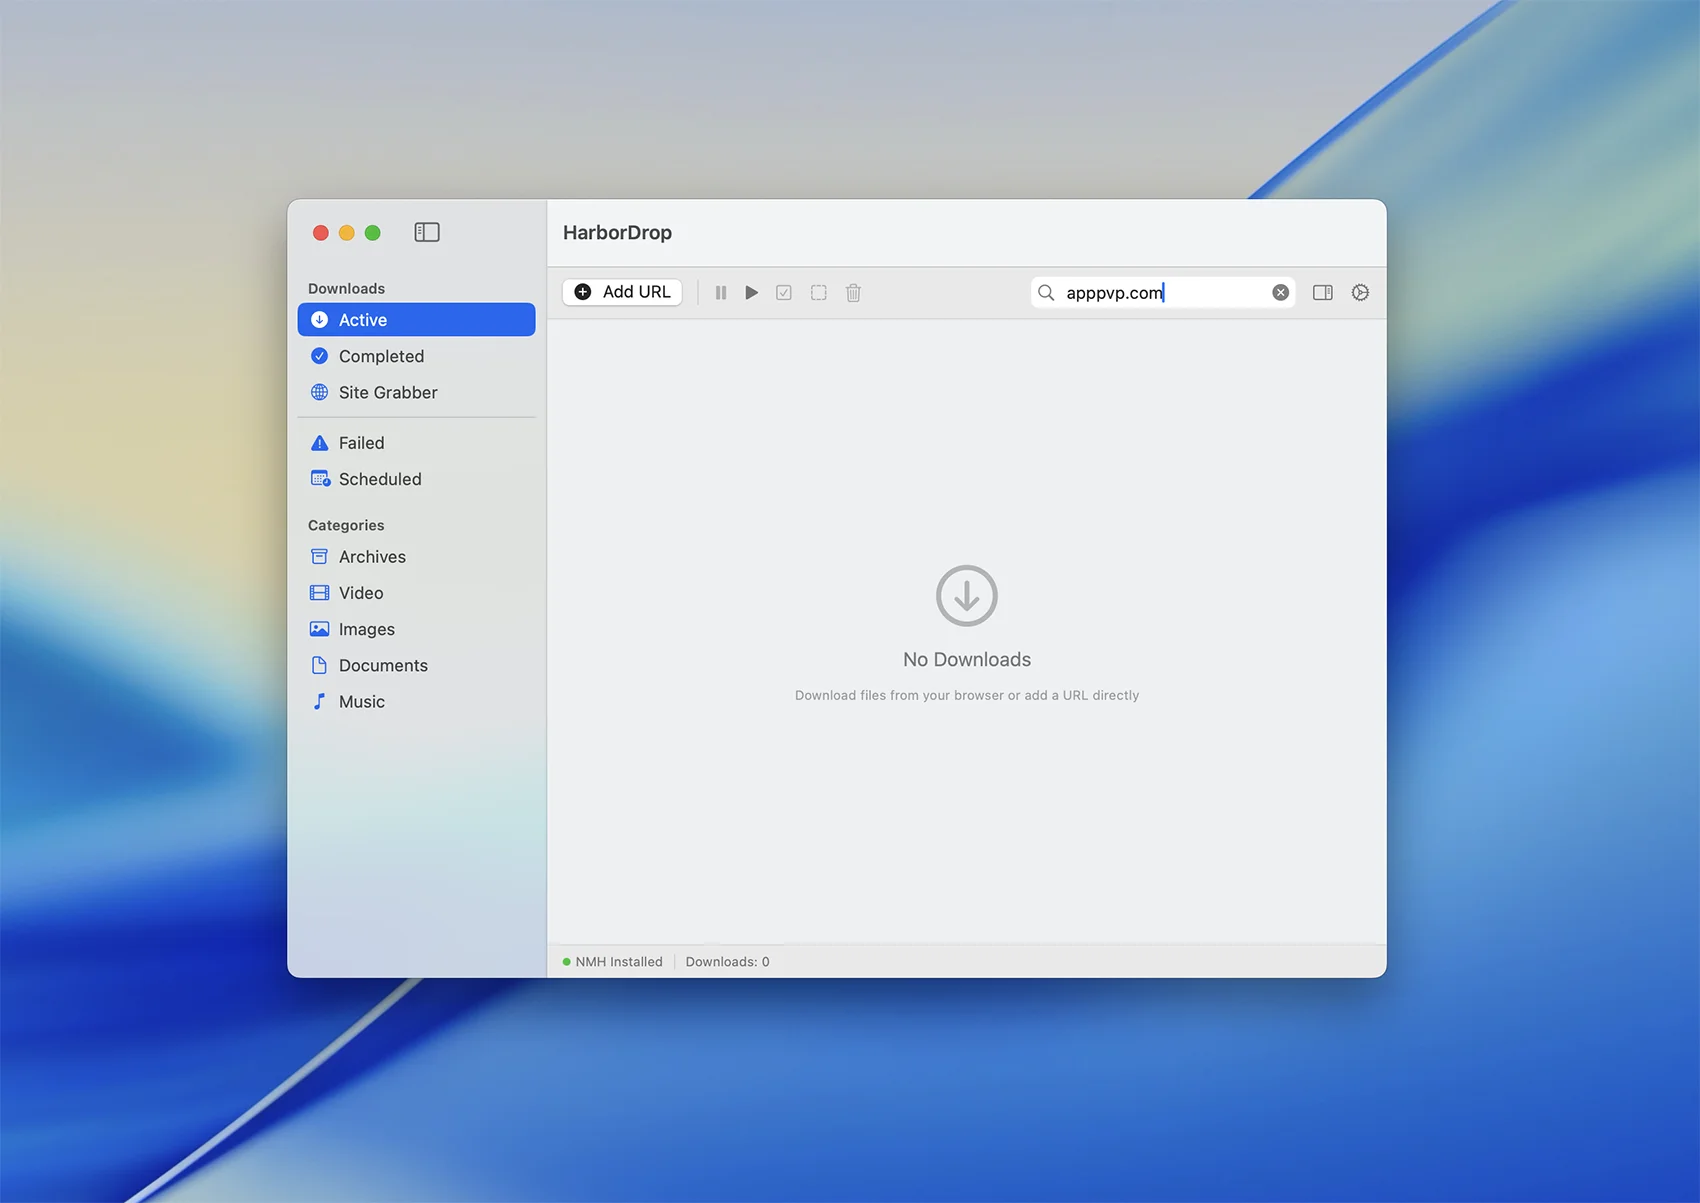
Task: Toggle the right inspector panel icon
Action: (1322, 293)
